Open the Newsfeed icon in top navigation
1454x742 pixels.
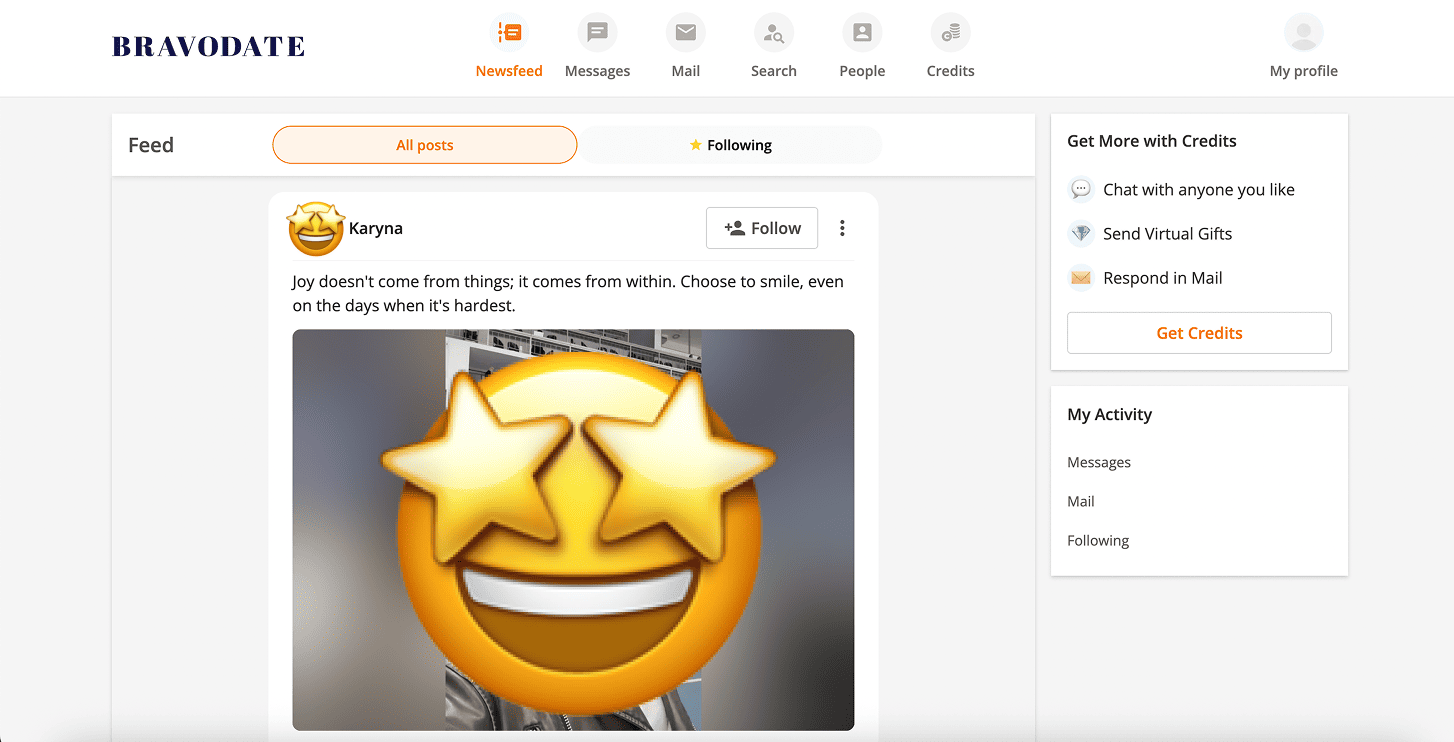[509, 32]
